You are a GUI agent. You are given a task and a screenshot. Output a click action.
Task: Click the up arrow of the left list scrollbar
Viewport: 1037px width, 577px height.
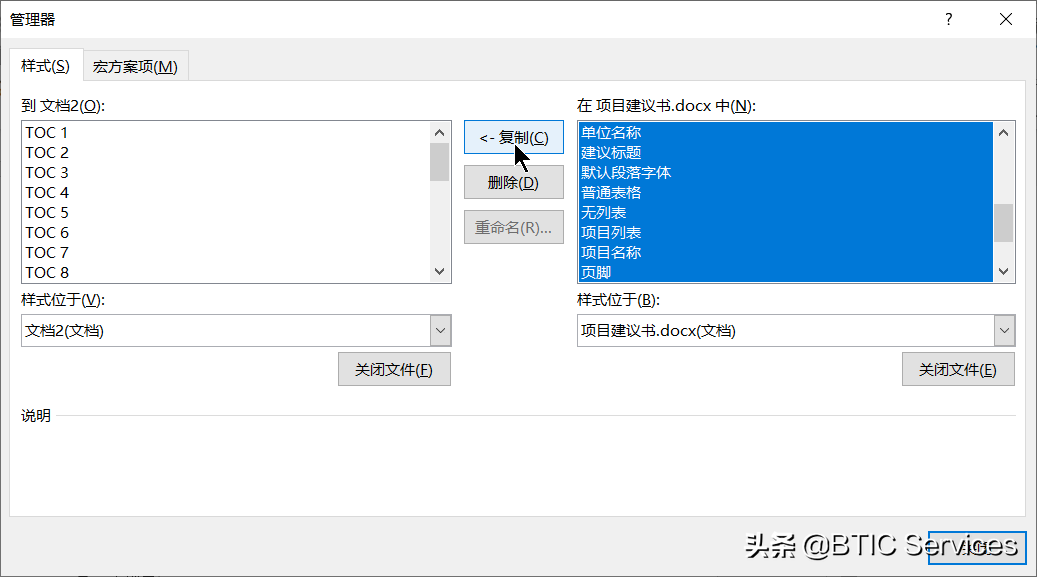coord(440,132)
